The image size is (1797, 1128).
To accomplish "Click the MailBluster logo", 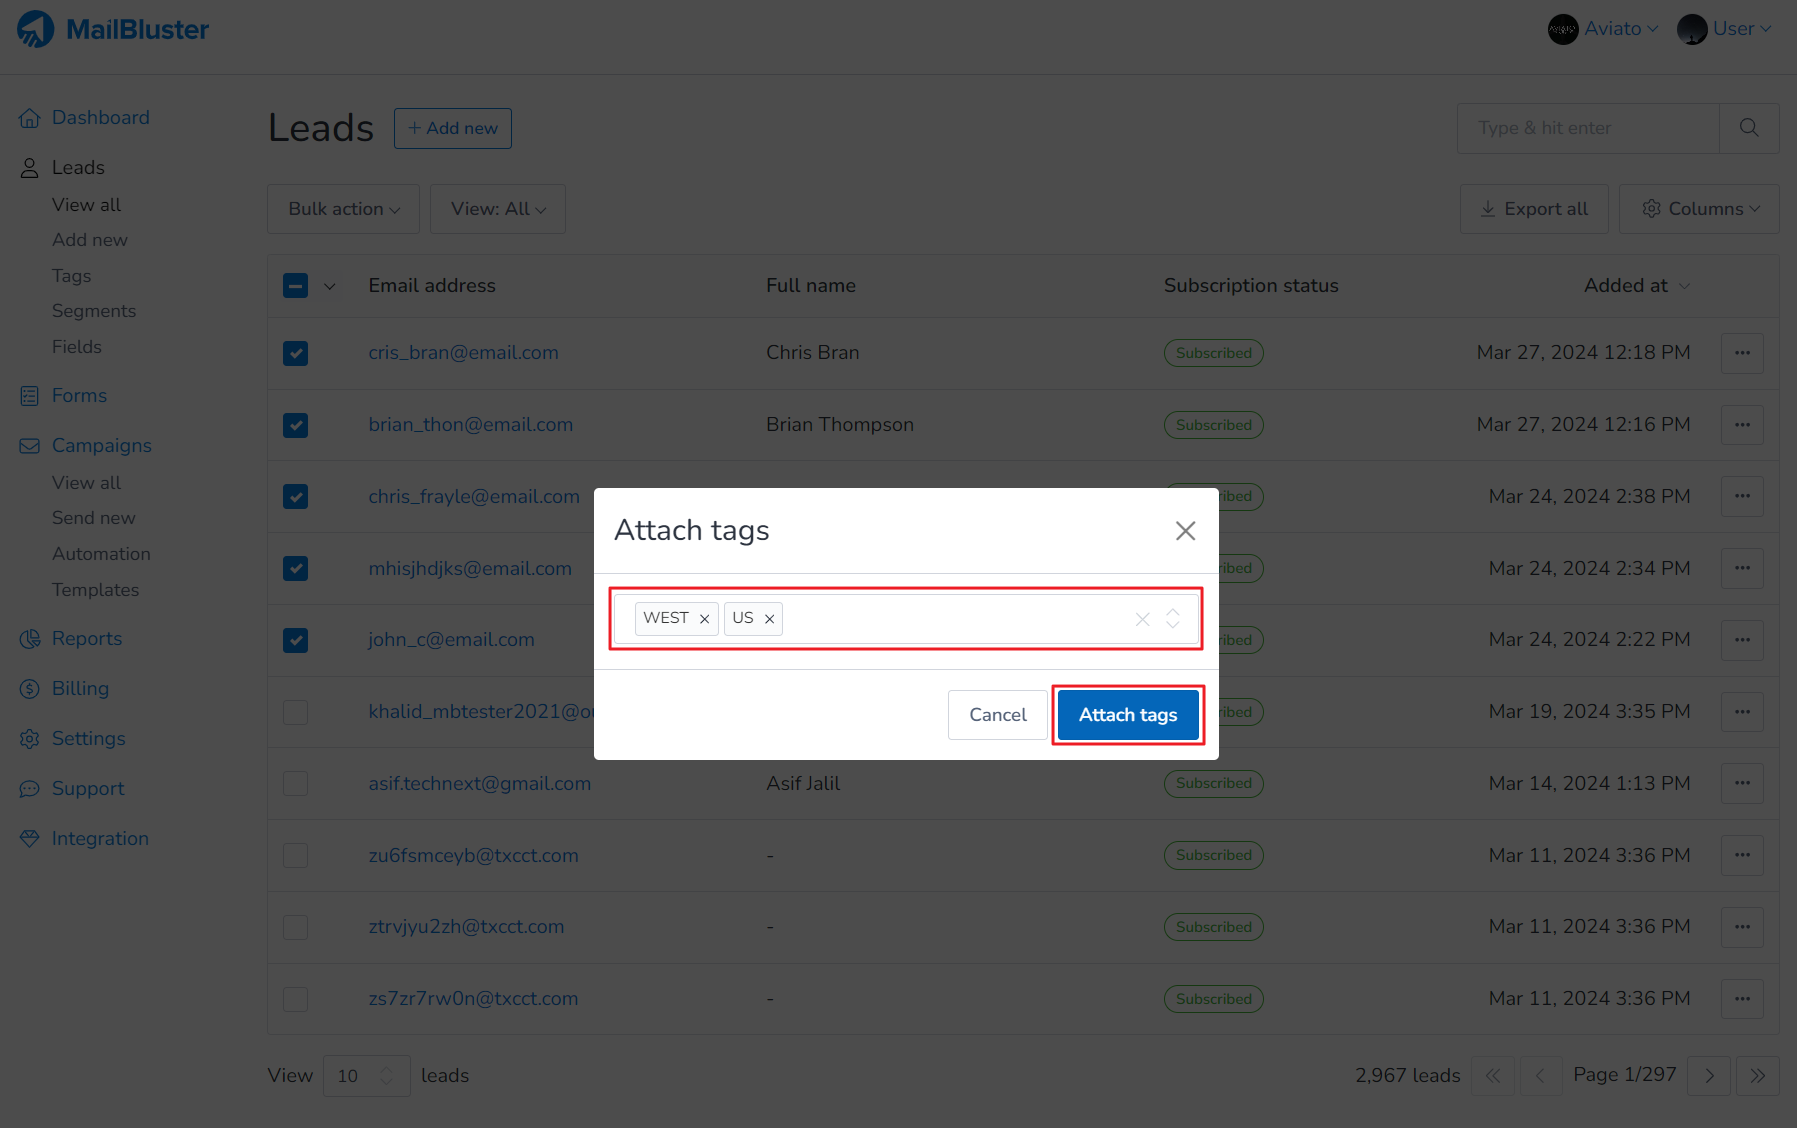I will click(113, 30).
